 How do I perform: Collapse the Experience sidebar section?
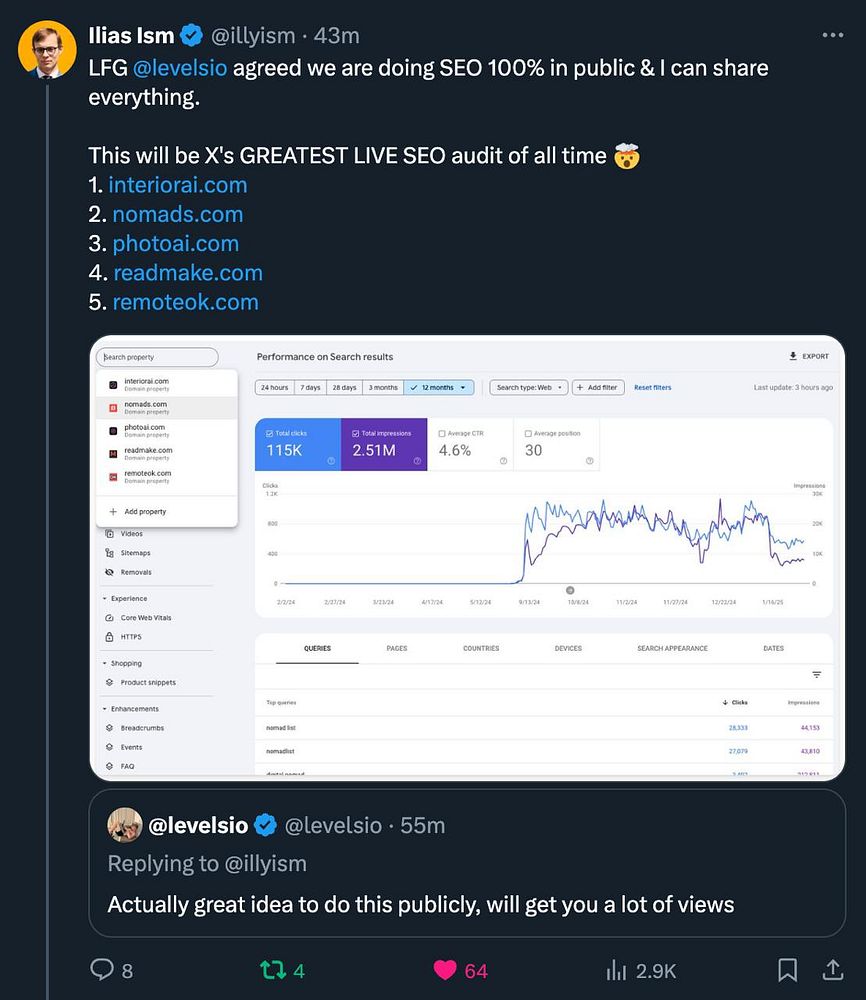point(105,599)
